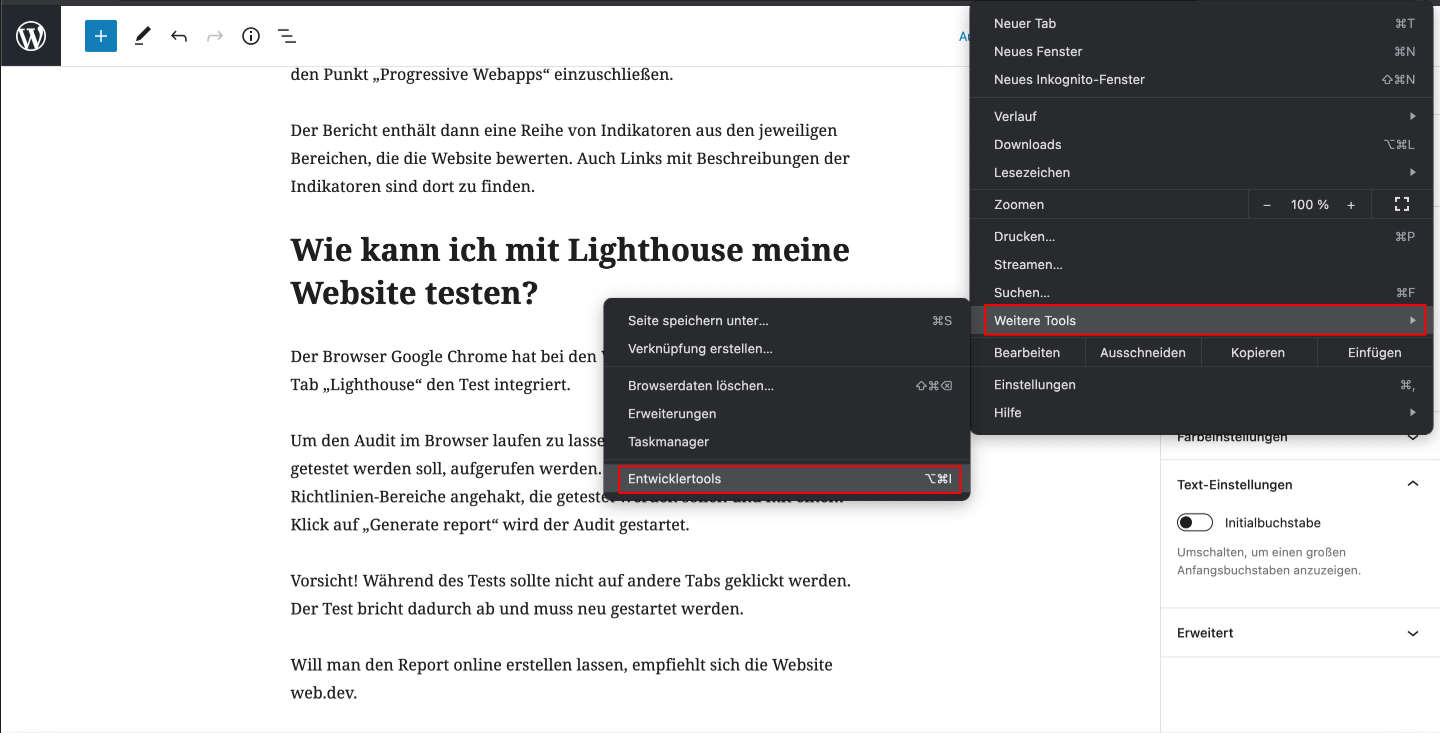
Task: Select the Tools pencil icon
Action: pos(141,35)
